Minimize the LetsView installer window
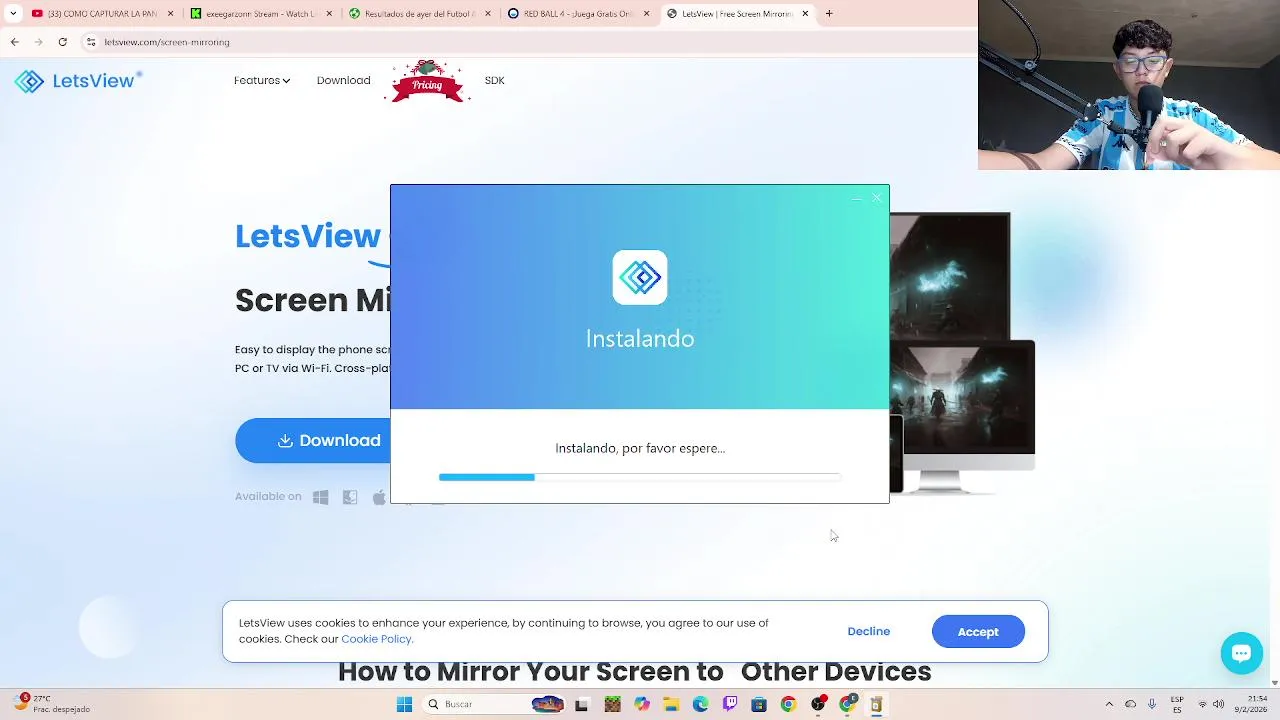This screenshot has height=720, width=1280. (856, 198)
